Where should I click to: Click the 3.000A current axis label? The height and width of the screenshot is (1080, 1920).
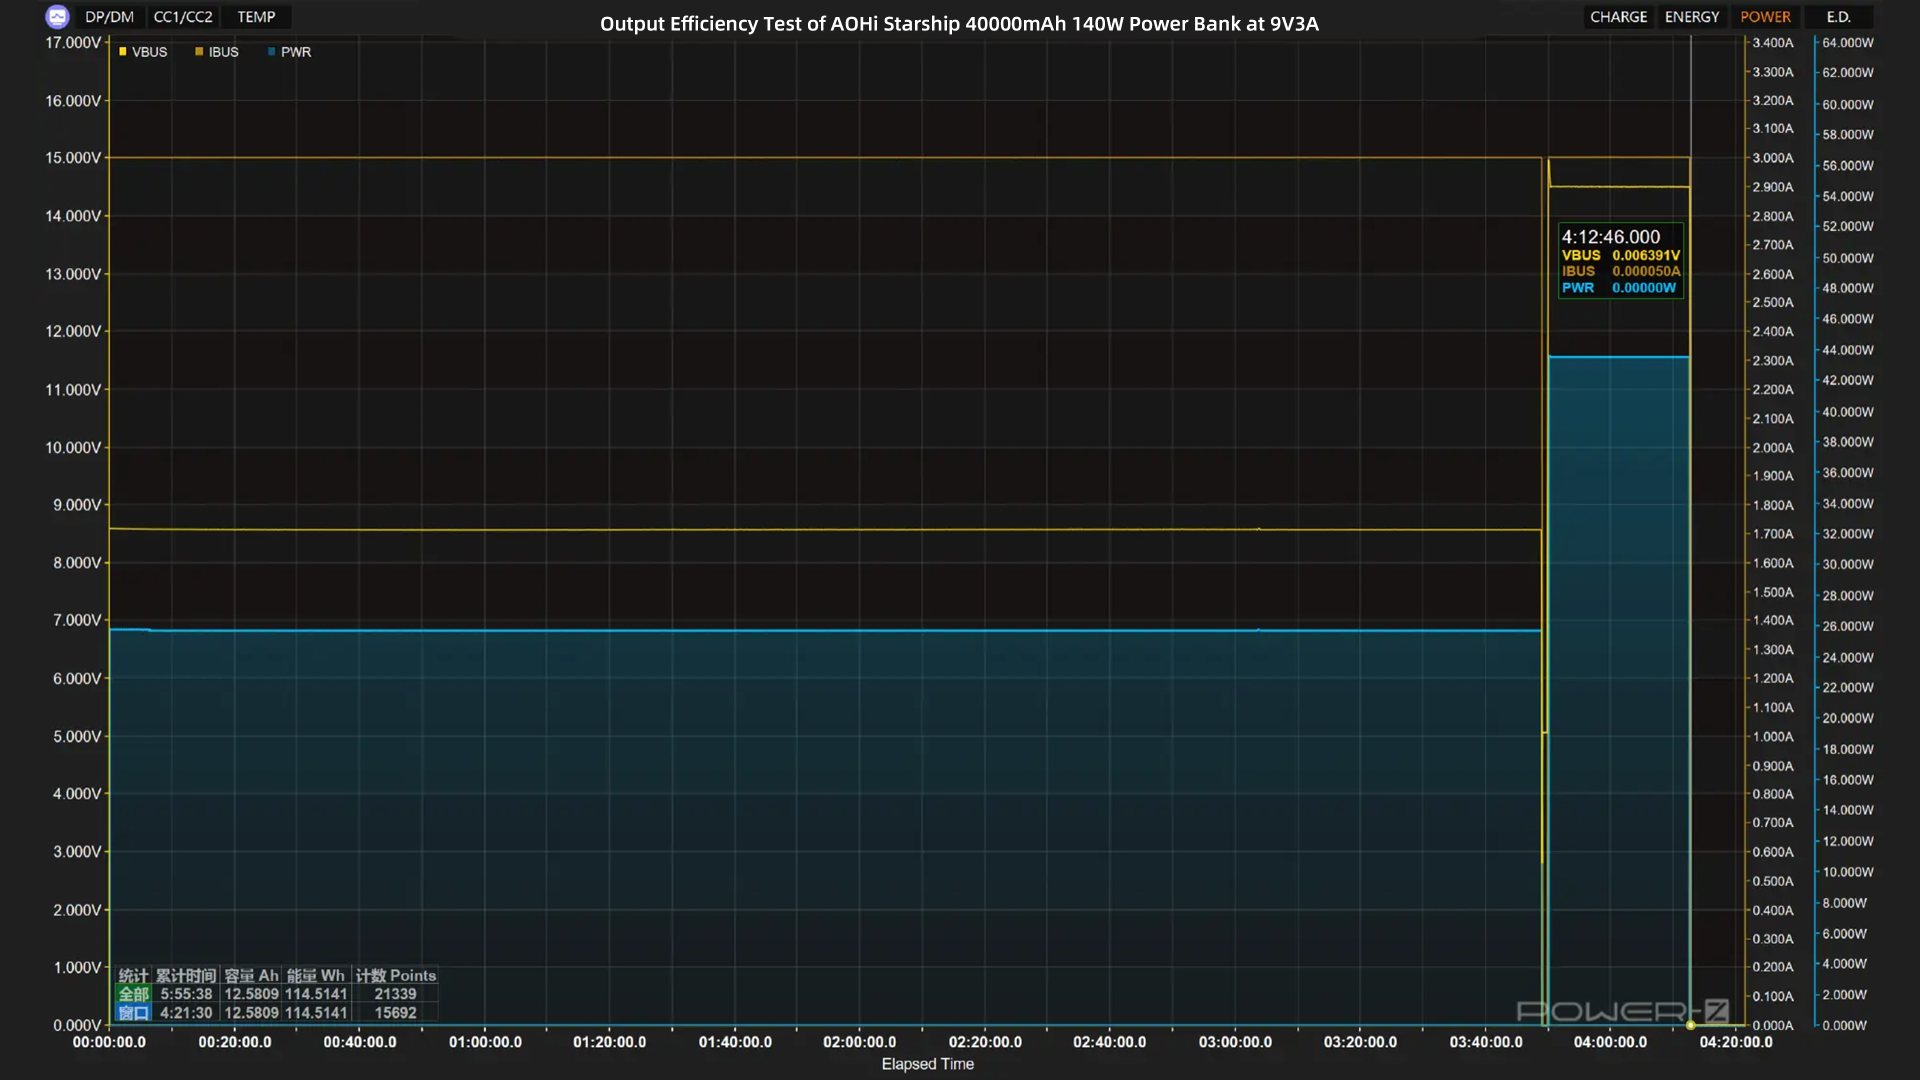pyautogui.click(x=1773, y=158)
